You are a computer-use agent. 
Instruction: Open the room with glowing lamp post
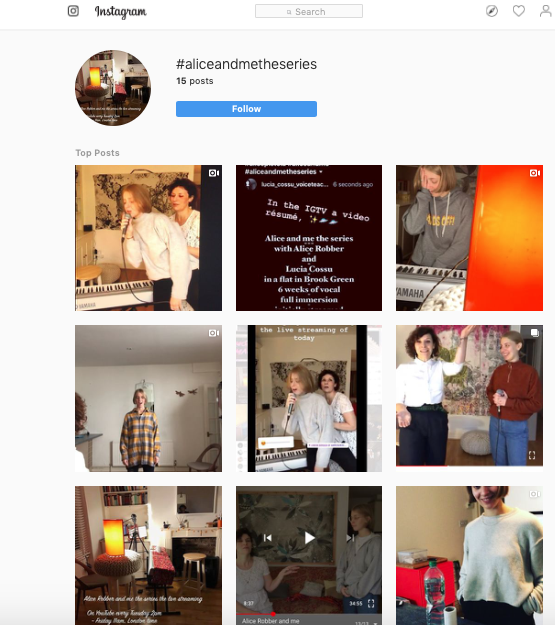(x=148, y=555)
